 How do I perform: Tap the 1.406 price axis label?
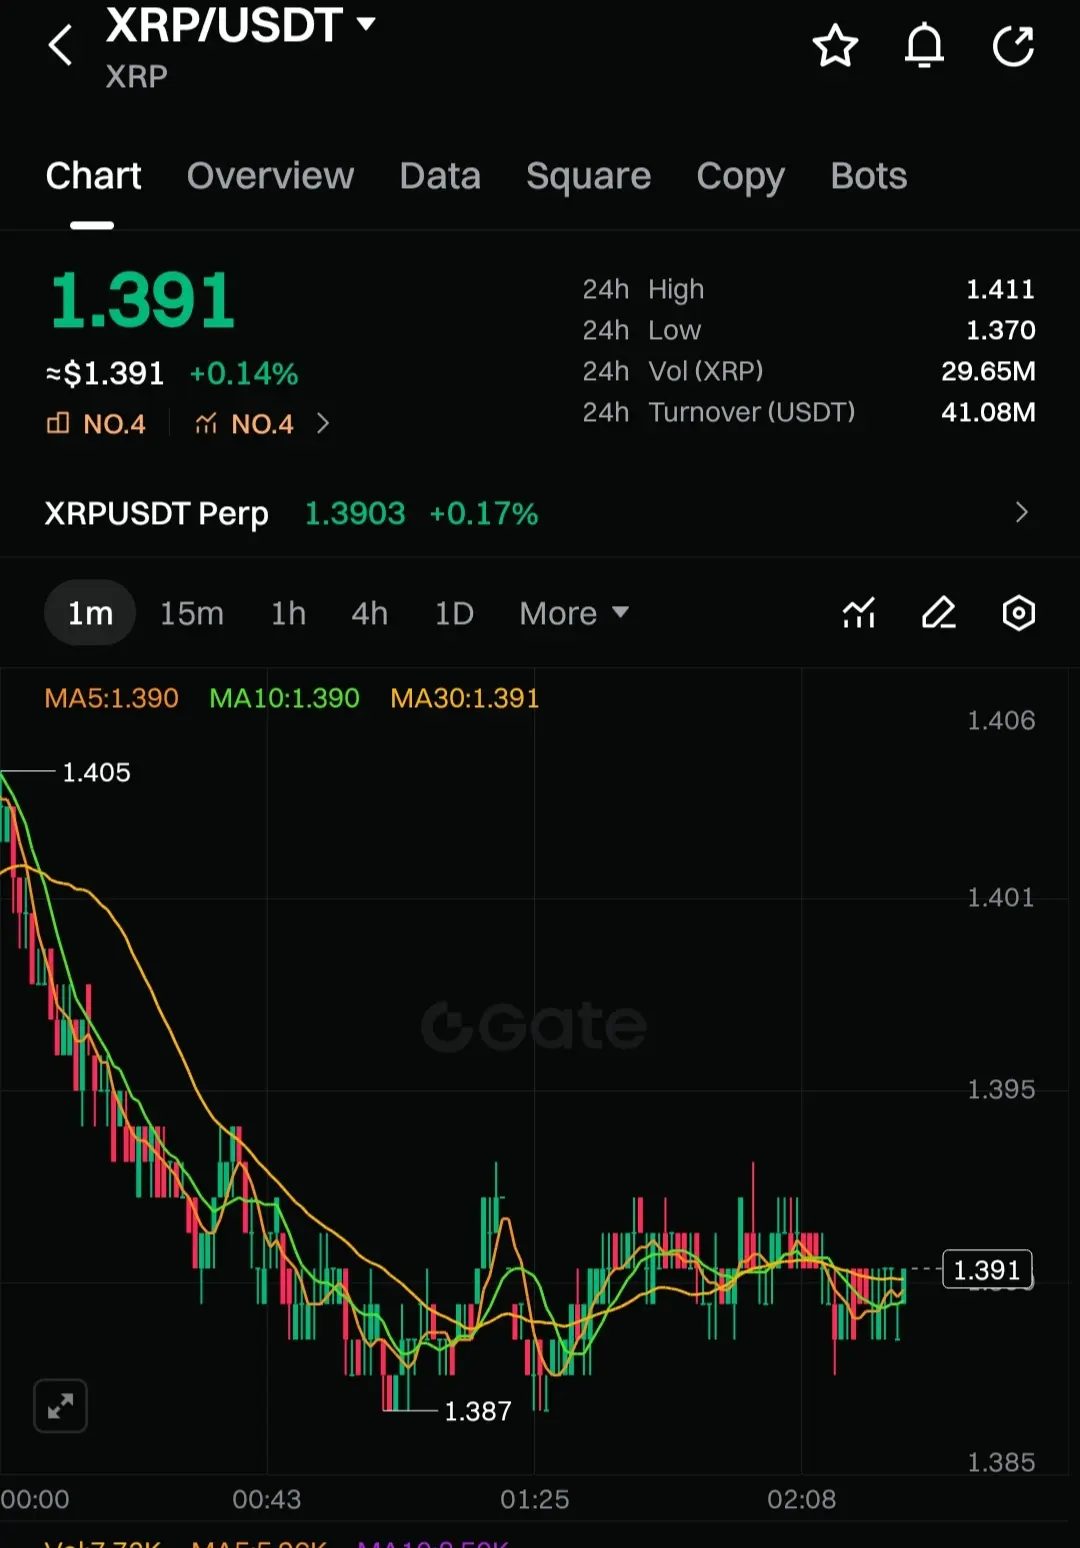1001,720
